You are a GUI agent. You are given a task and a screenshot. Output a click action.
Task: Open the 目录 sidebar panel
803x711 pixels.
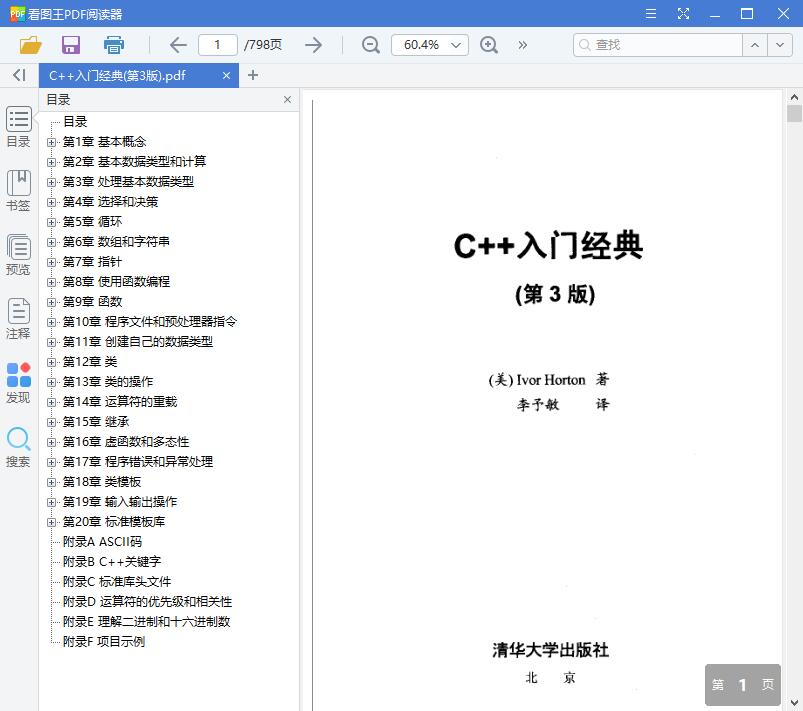click(18, 127)
